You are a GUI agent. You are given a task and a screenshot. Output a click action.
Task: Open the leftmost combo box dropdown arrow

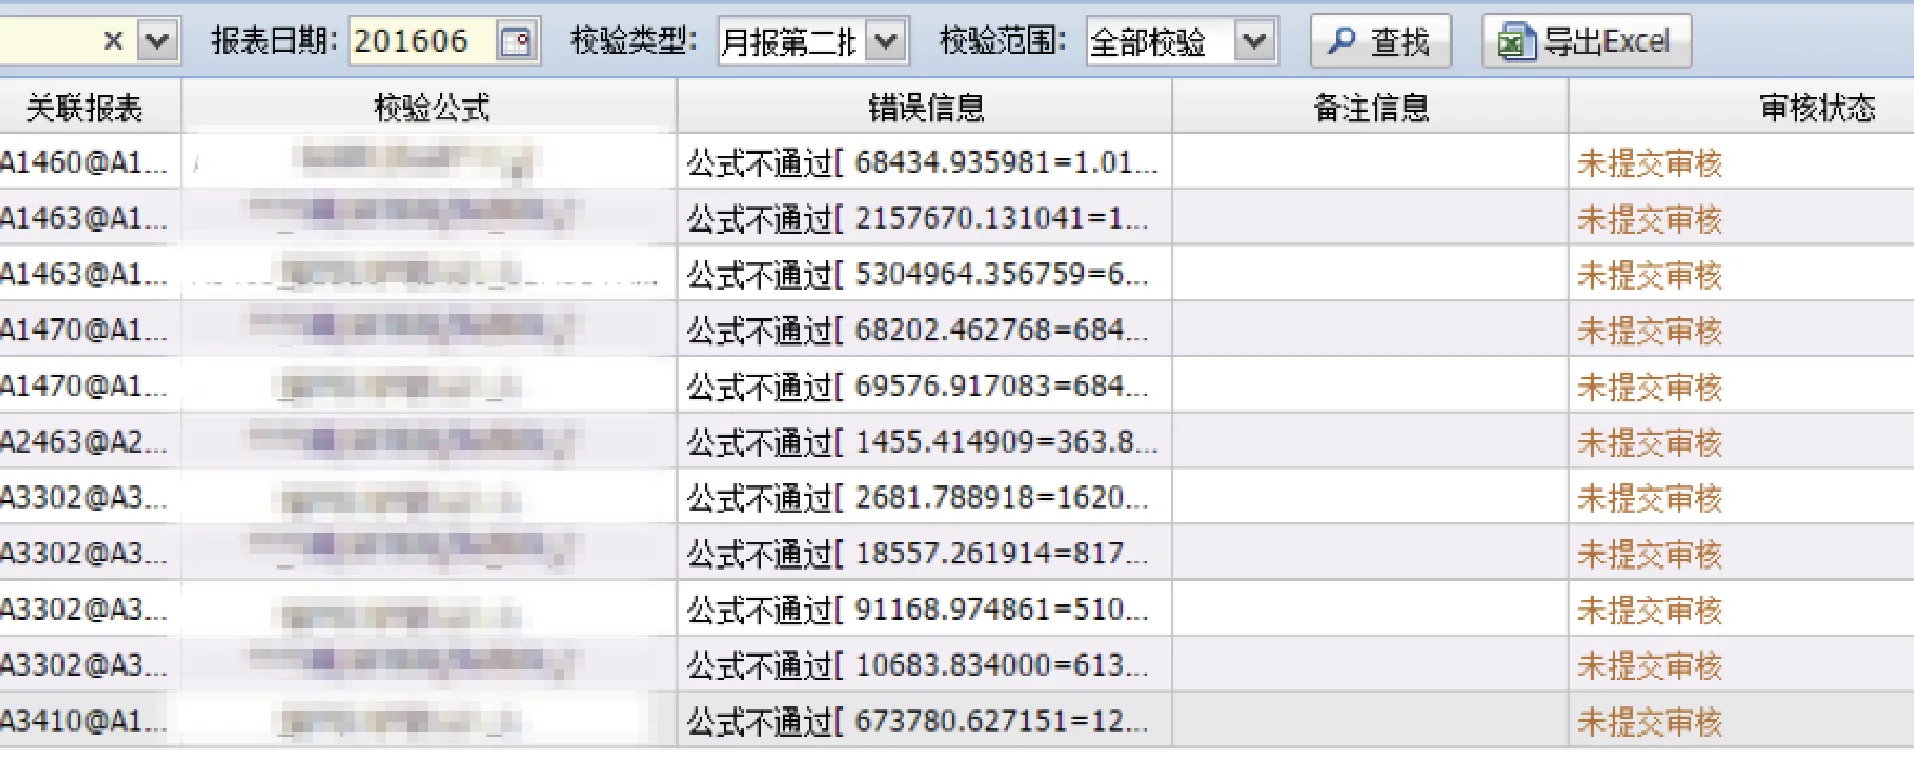click(x=157, y=42)
